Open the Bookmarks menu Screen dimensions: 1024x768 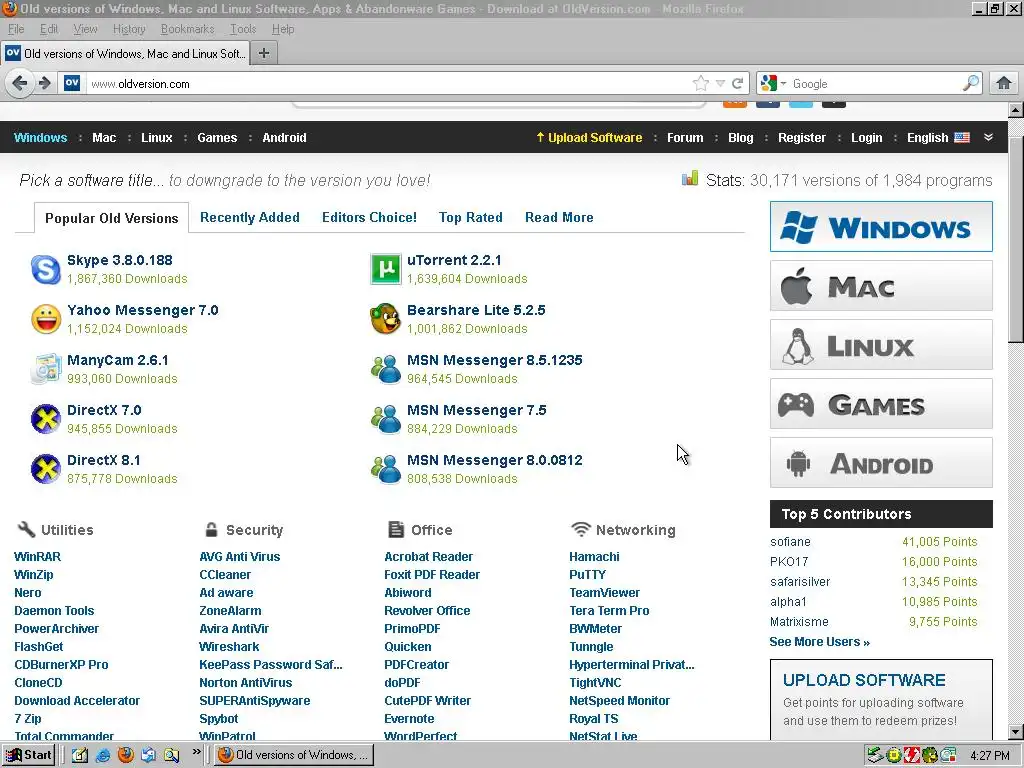pos(187,29)
